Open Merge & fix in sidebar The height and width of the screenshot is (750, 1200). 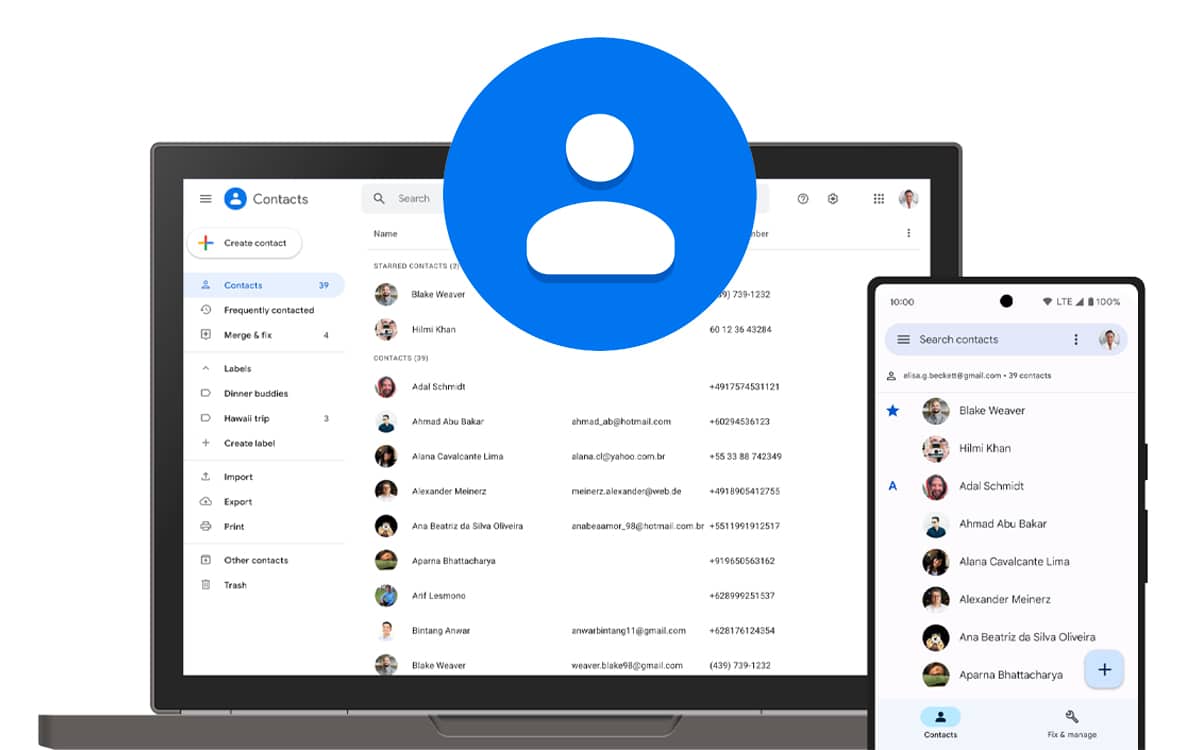(x=248, y=335)
